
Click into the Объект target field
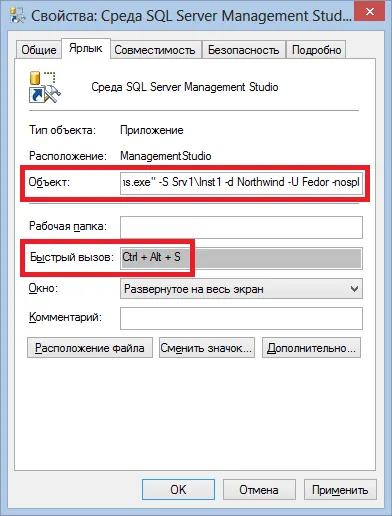tap(241, 183)
